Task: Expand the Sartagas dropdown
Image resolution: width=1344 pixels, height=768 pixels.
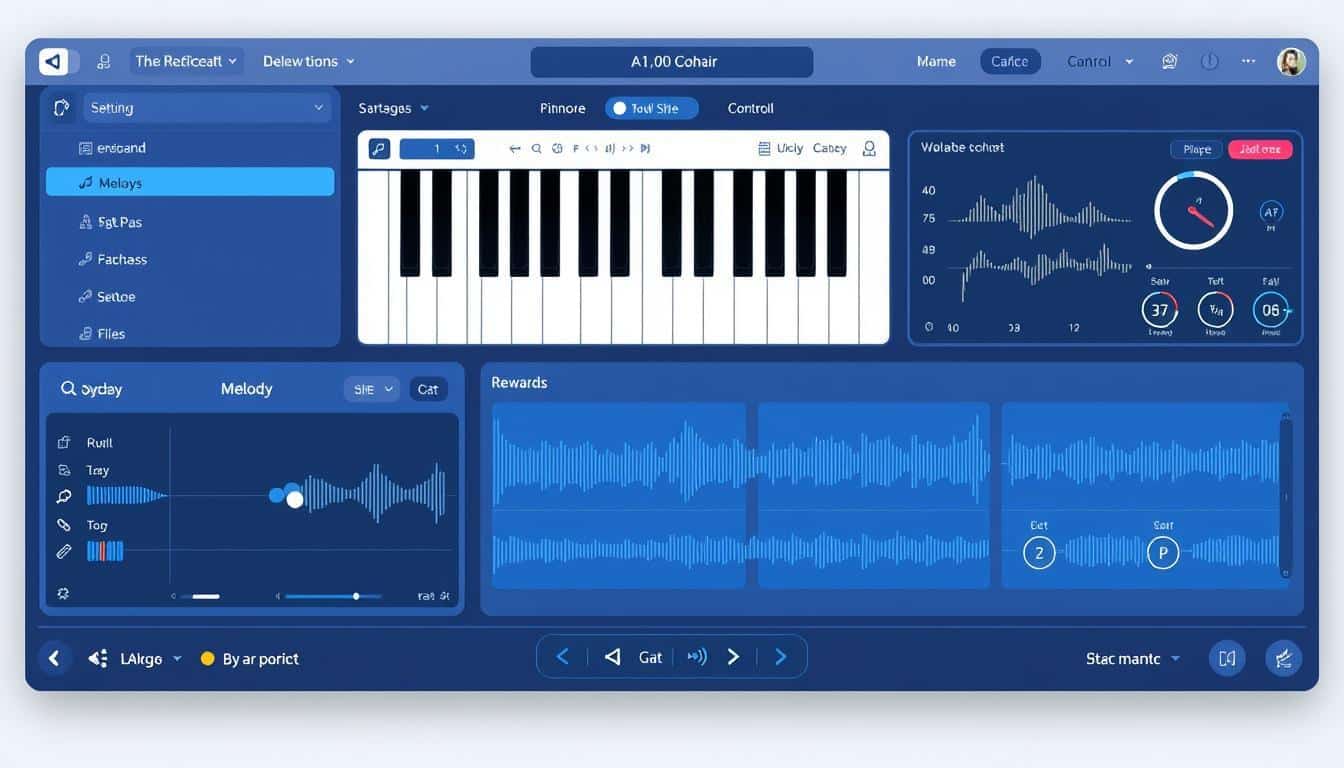Action: pos(392,108)
